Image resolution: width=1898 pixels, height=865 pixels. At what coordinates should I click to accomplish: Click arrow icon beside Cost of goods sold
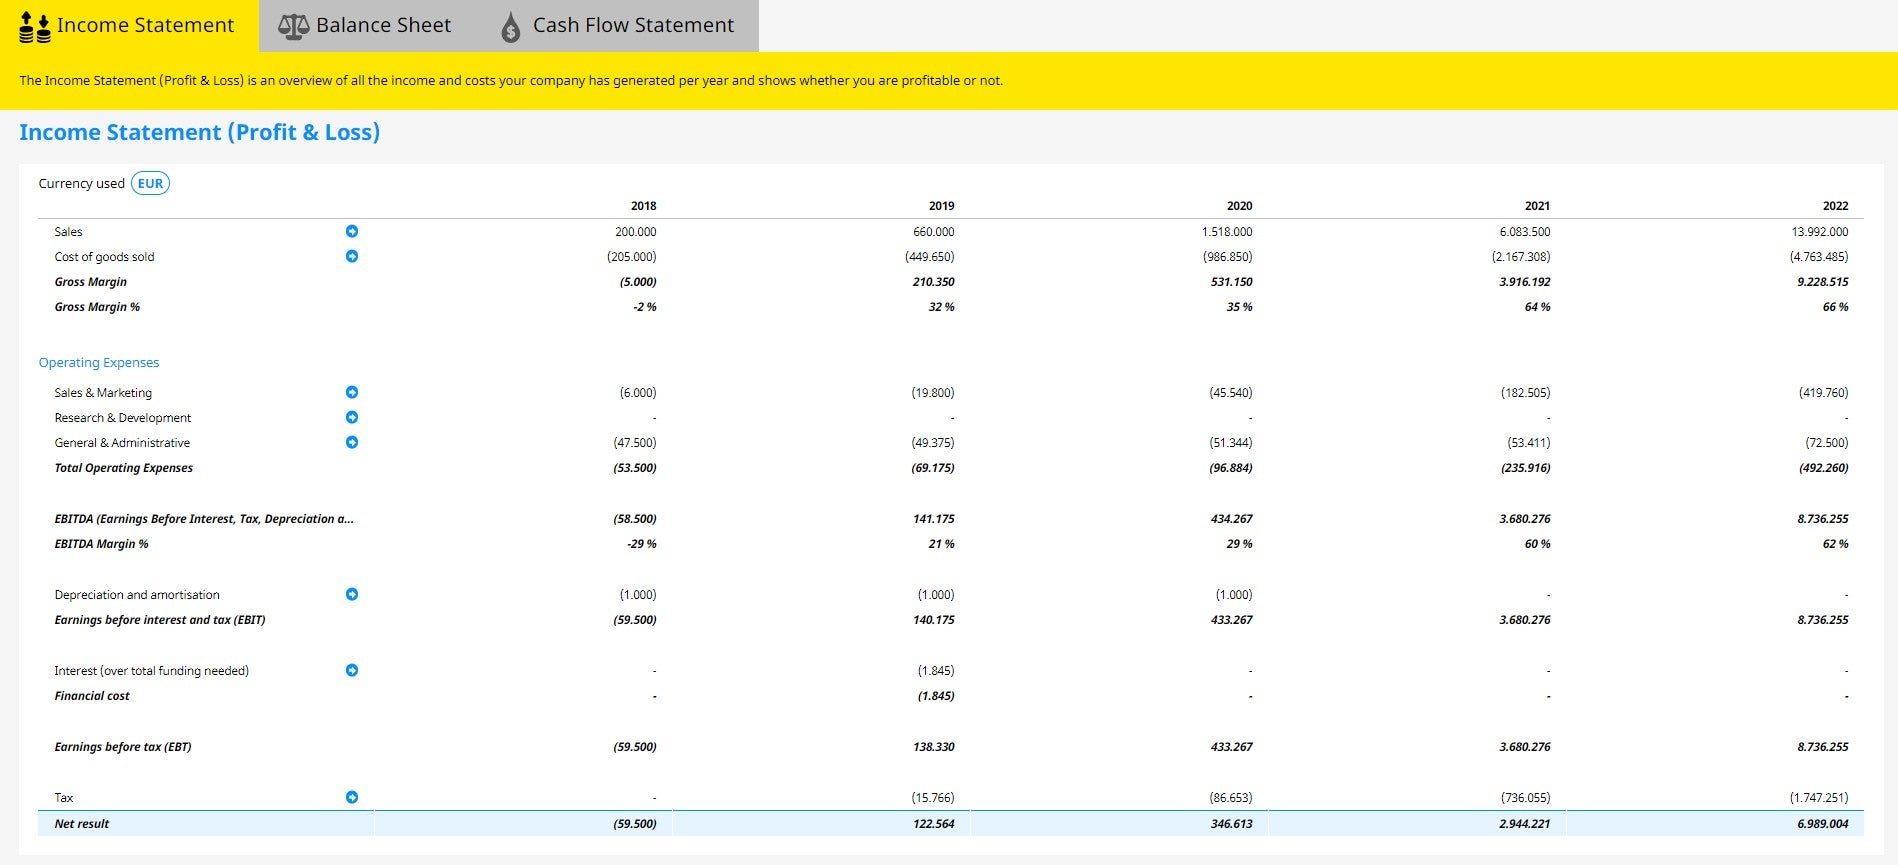pos(352,256)
